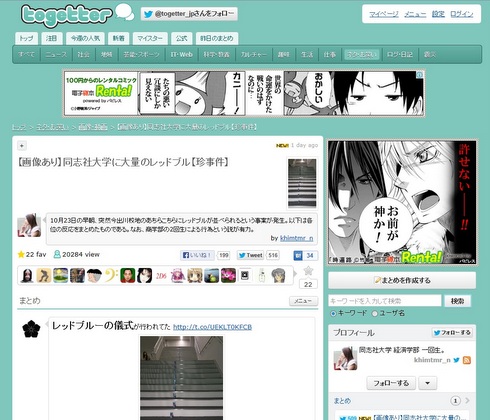
Task: Select the カルチャー category
Action: click(254, 54)
